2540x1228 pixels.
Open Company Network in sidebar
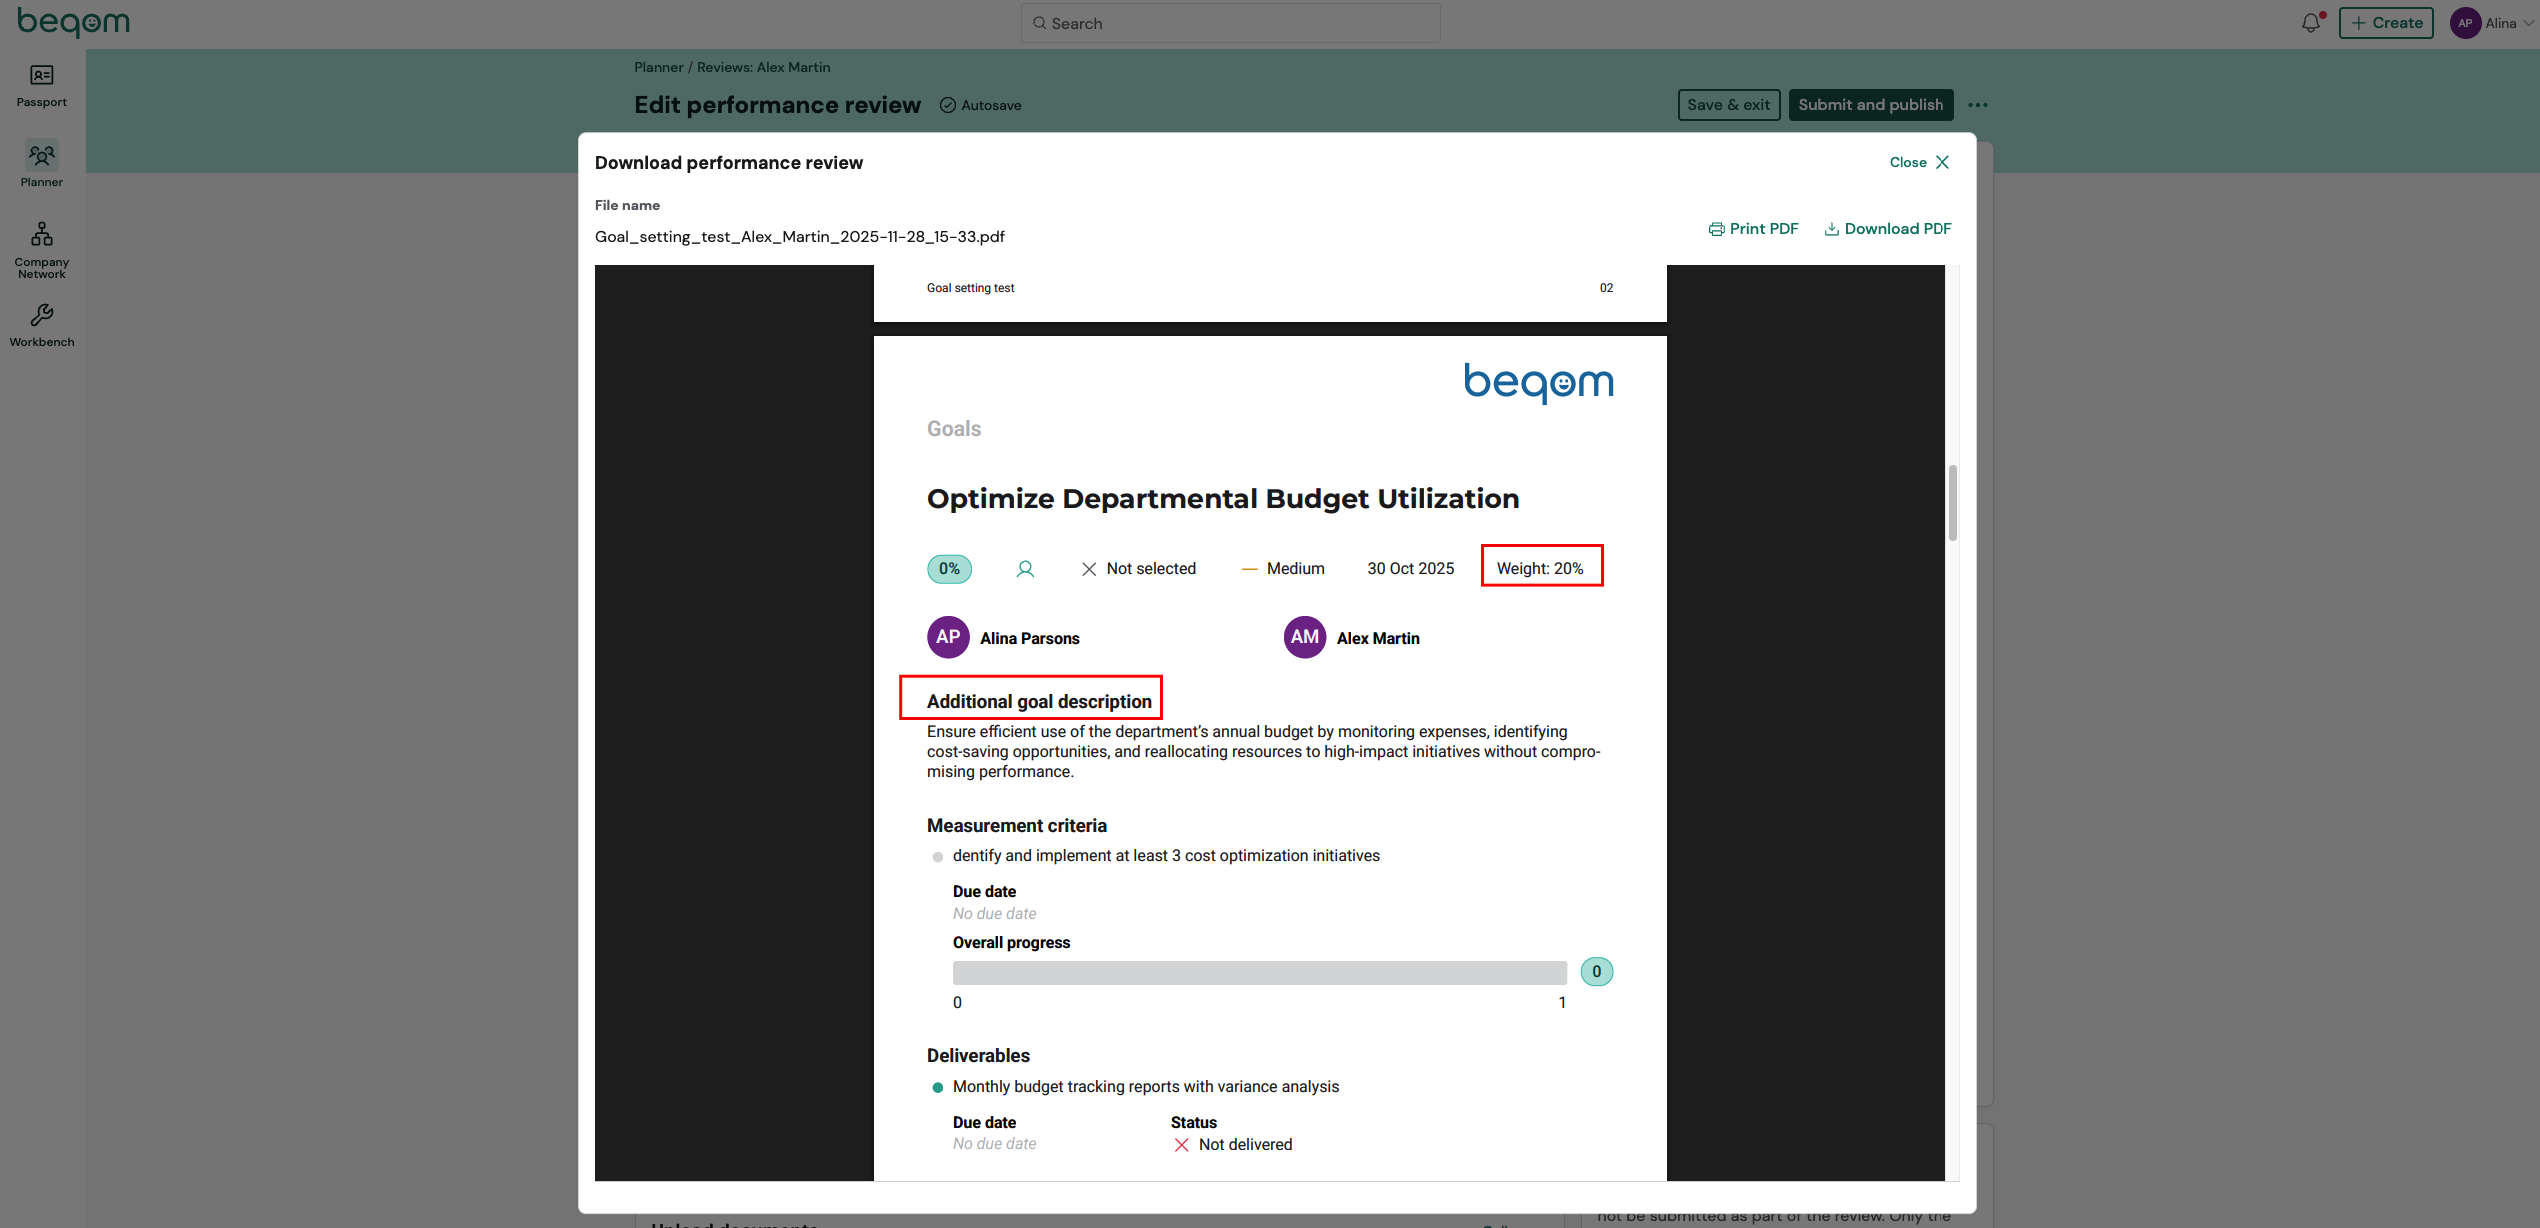[41, 234]
